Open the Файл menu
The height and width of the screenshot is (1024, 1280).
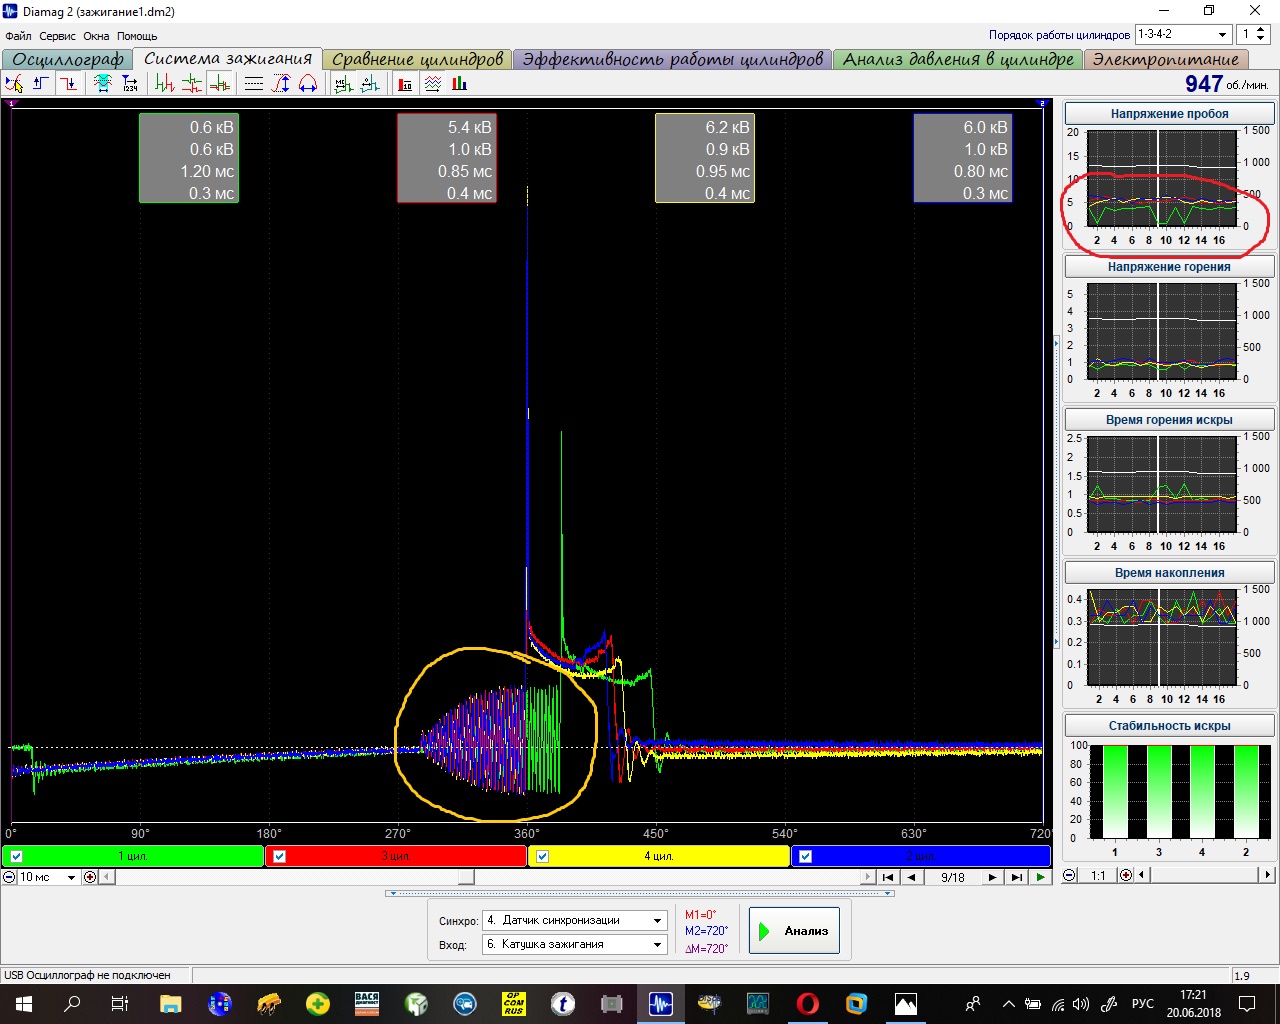point(18,36)
